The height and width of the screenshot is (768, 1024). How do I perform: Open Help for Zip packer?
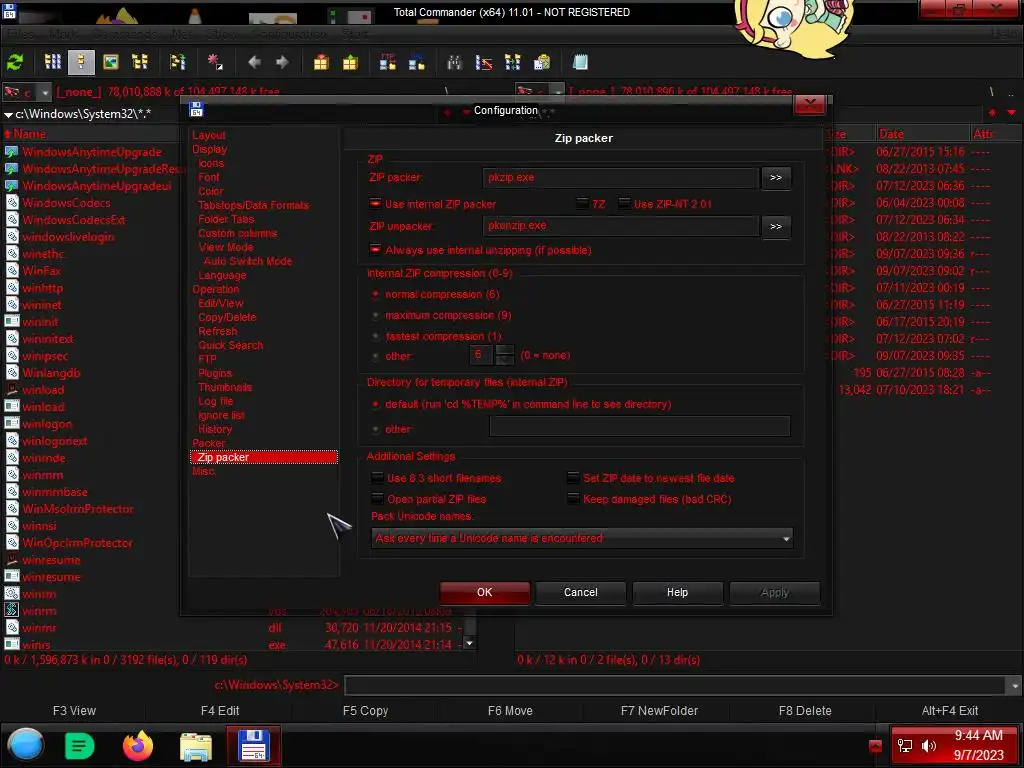pyautogui.click(x=677, y=592)
